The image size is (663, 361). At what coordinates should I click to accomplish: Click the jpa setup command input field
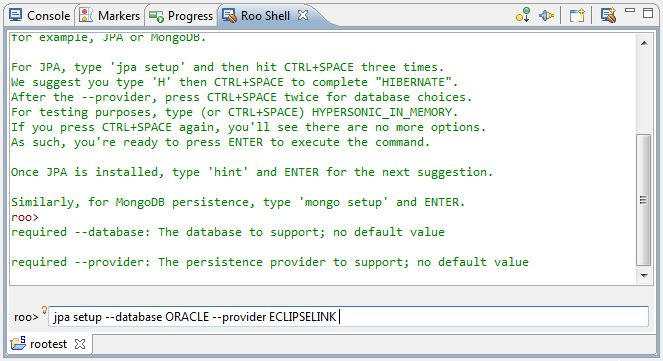point(348,317)
